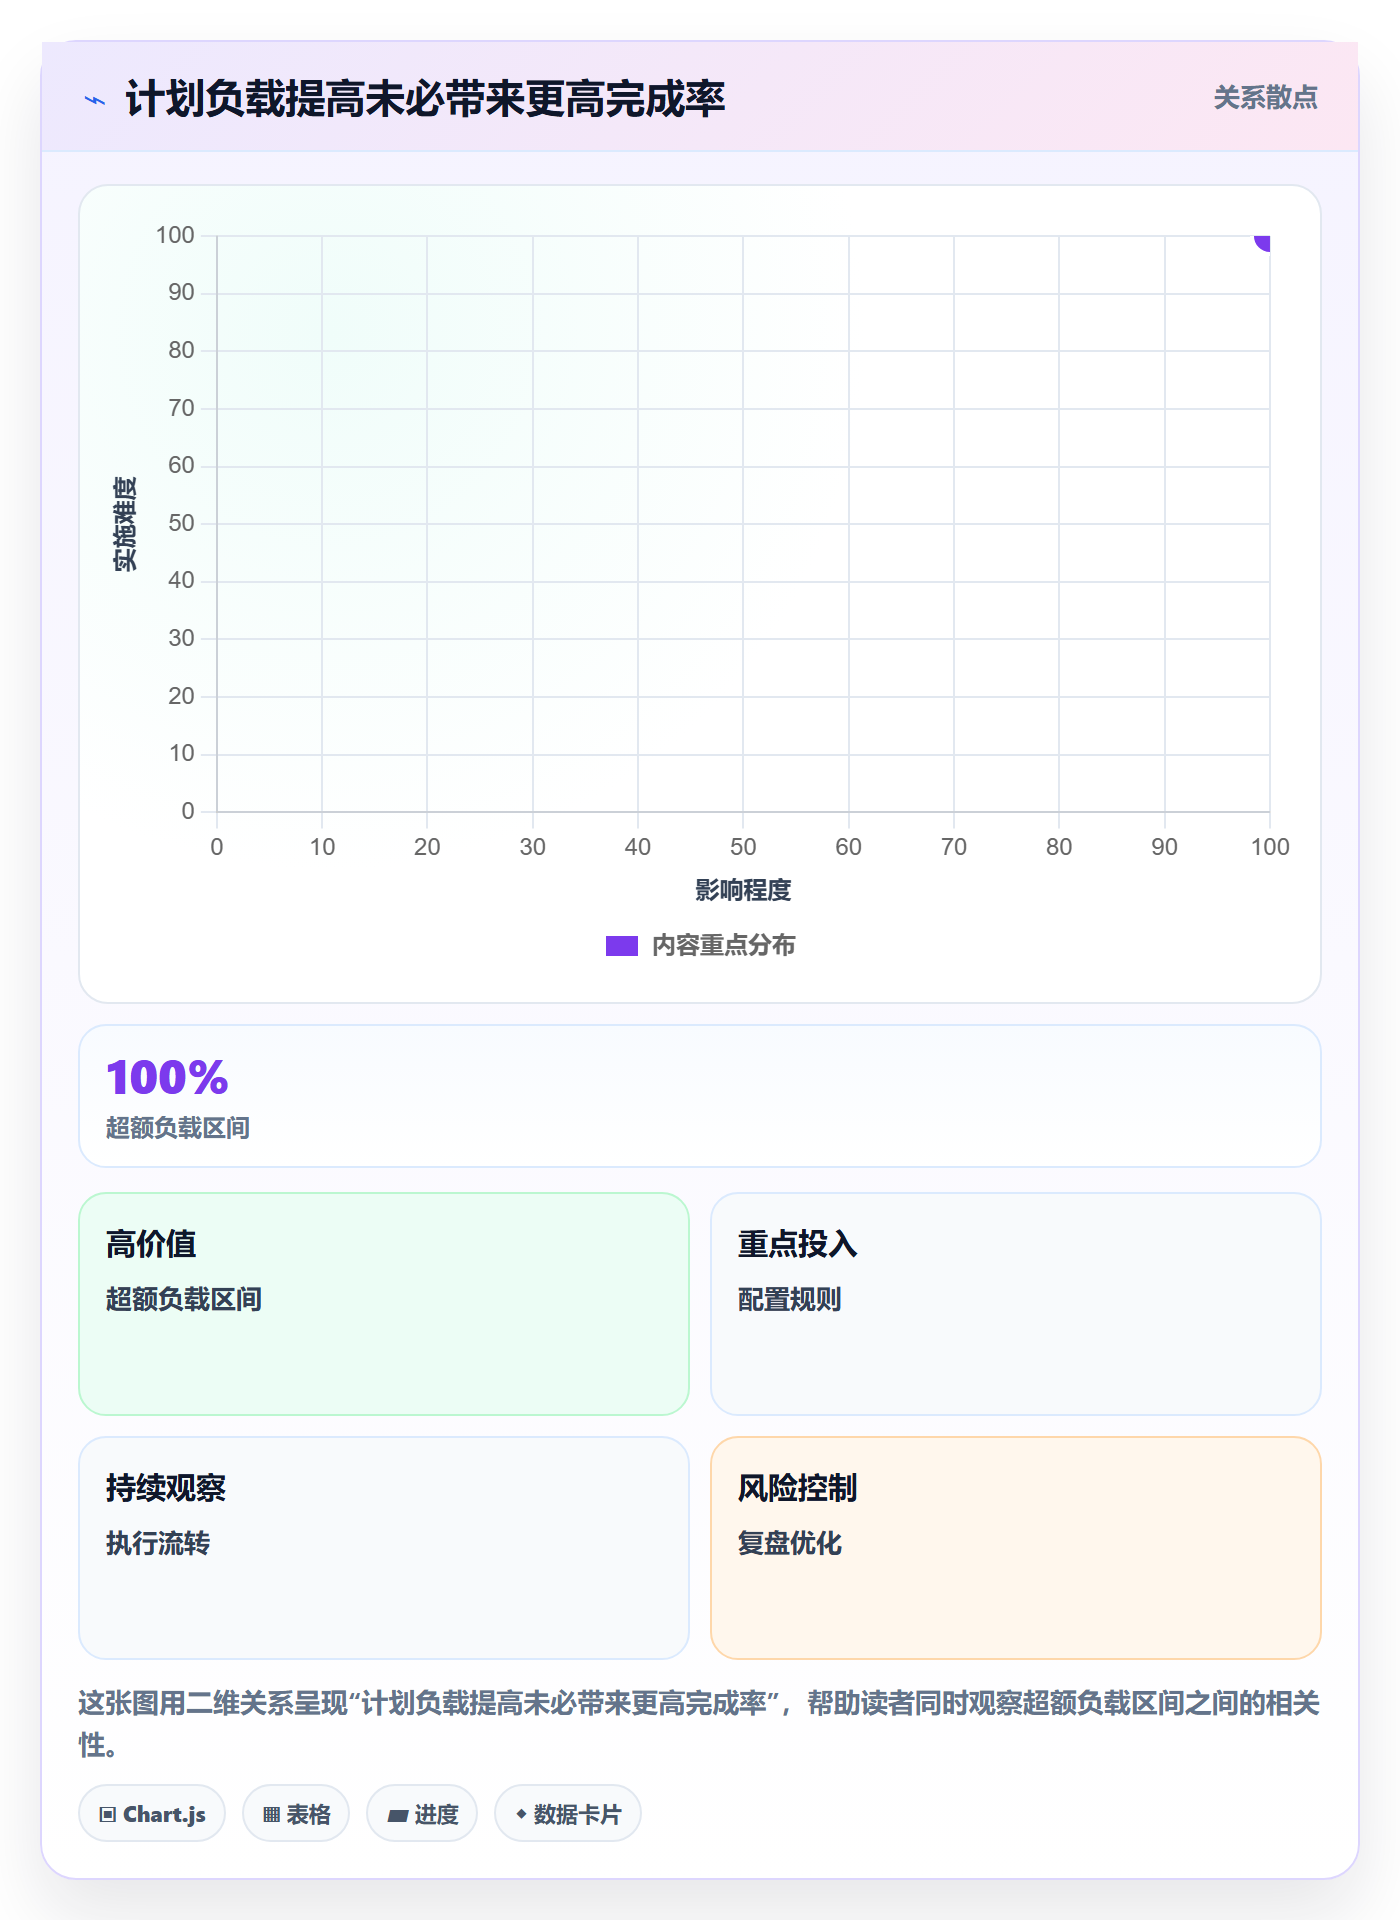
Task: Select the 数据卡片 tag chip
Action: [x=568, y=1813]
